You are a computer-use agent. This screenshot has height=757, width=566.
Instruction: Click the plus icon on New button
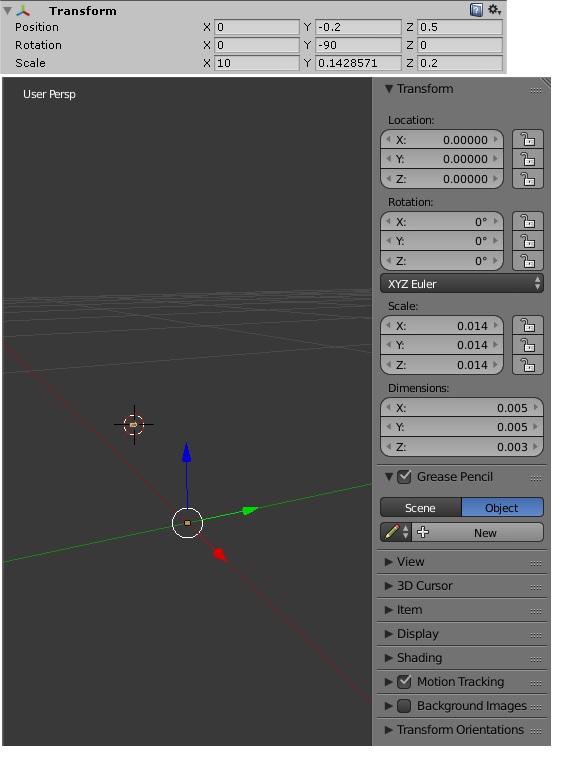[423, 533]
